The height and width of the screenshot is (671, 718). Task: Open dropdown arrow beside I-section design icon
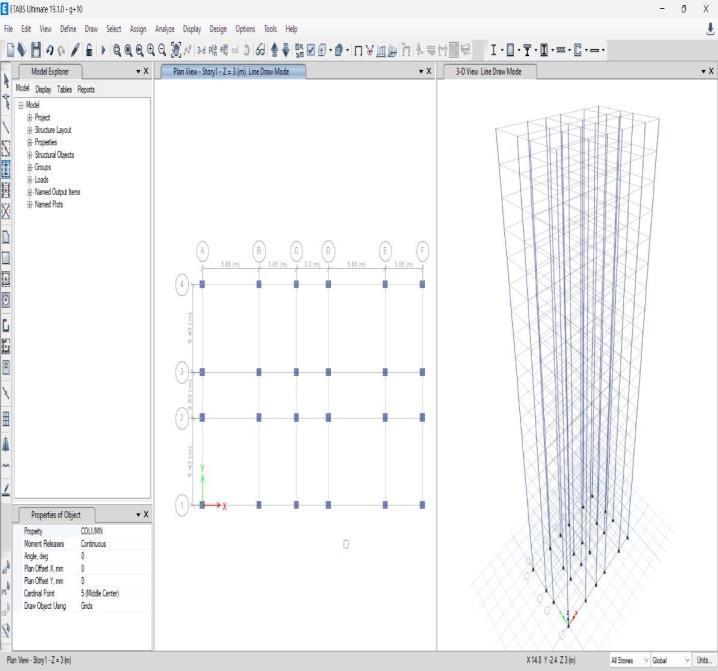(502, 50)
